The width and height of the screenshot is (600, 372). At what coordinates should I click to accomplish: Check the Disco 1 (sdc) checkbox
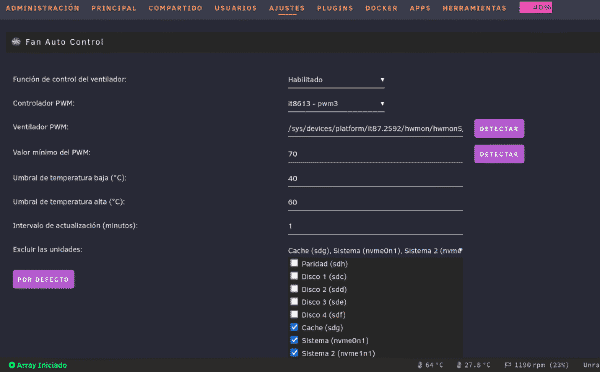[x=294, y=276]
